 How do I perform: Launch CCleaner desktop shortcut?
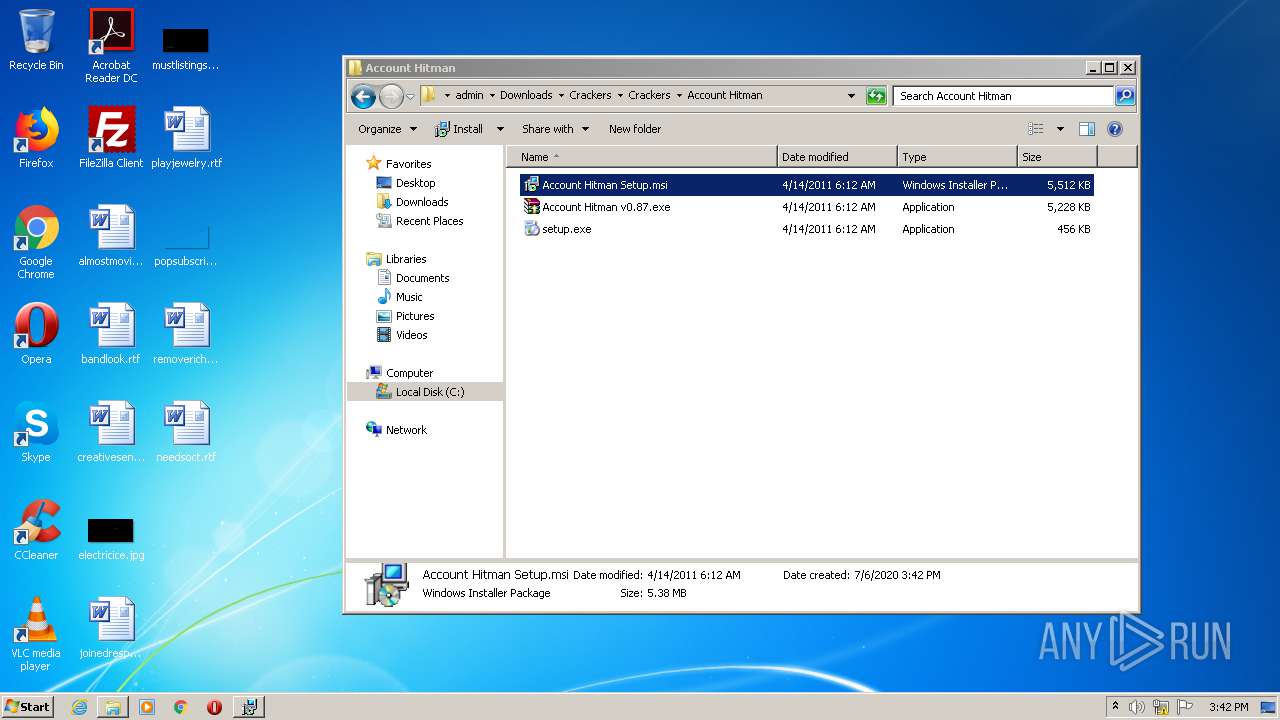(x=36, y=530)
